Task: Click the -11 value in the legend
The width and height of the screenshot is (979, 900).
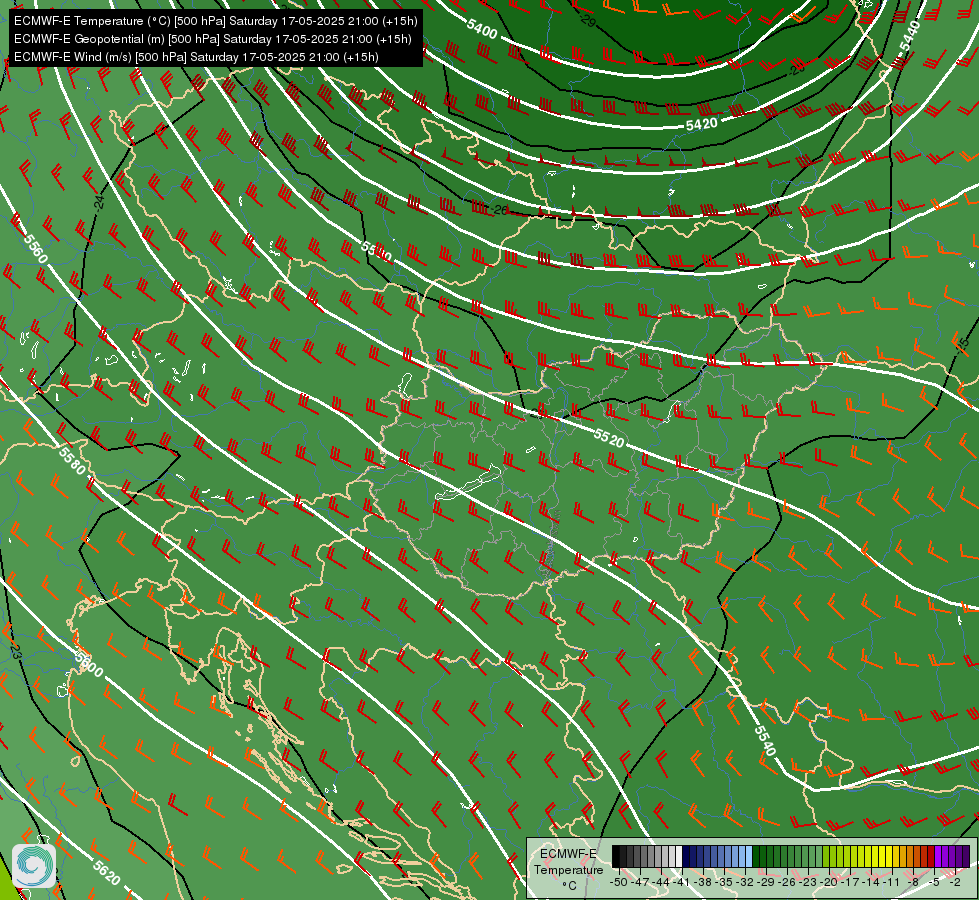Action: 893,882
